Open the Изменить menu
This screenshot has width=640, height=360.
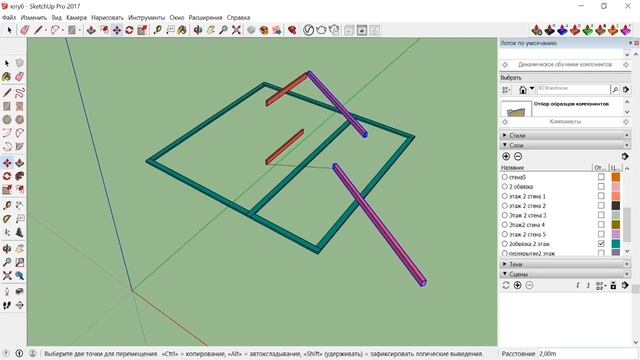pos(34,18)
